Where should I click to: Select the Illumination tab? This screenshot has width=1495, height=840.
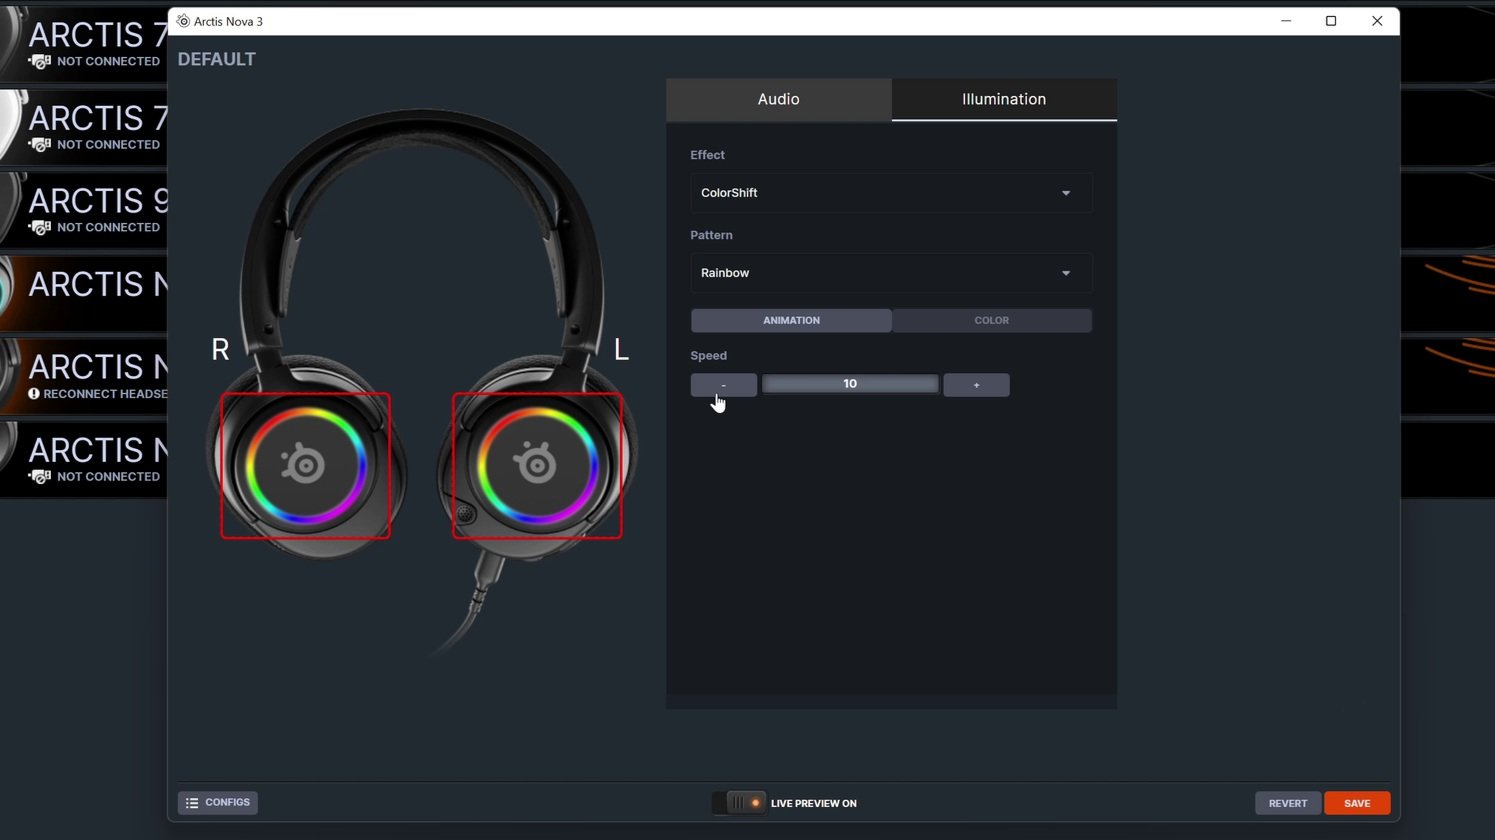tap(1004, 99)
